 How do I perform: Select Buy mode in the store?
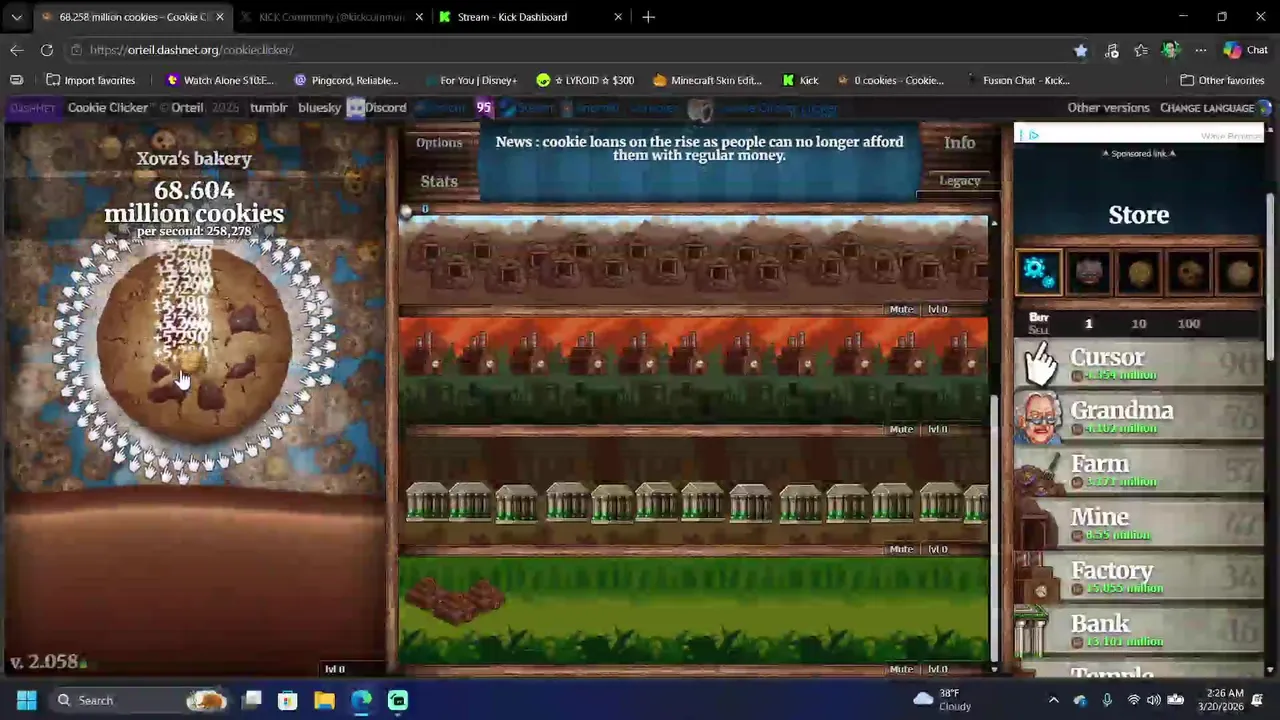coord(1039,317)
